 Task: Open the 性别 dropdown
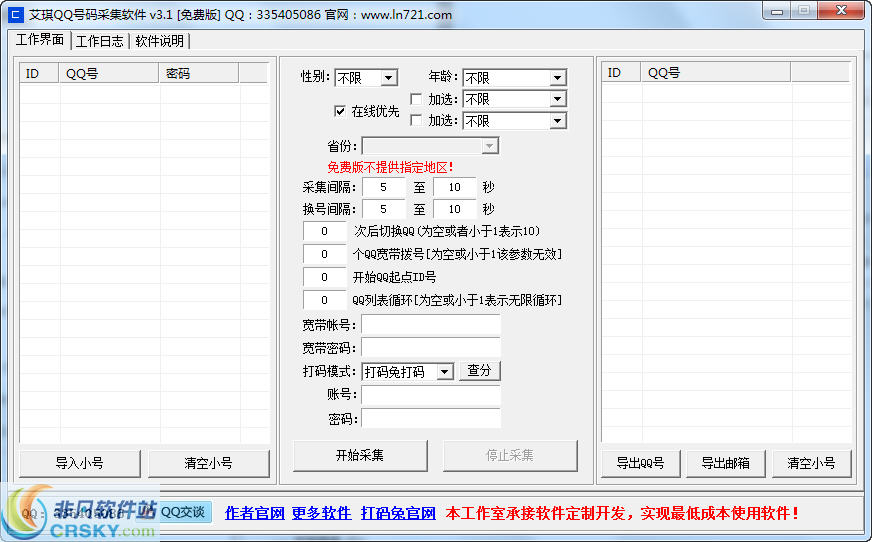coord(366,78)
